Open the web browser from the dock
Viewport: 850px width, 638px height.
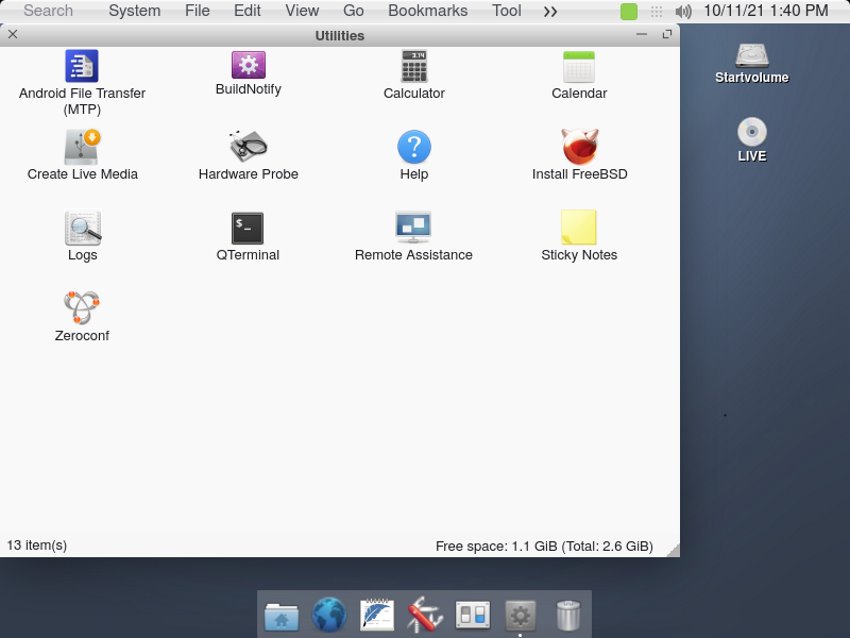click(x=329, y=615)
